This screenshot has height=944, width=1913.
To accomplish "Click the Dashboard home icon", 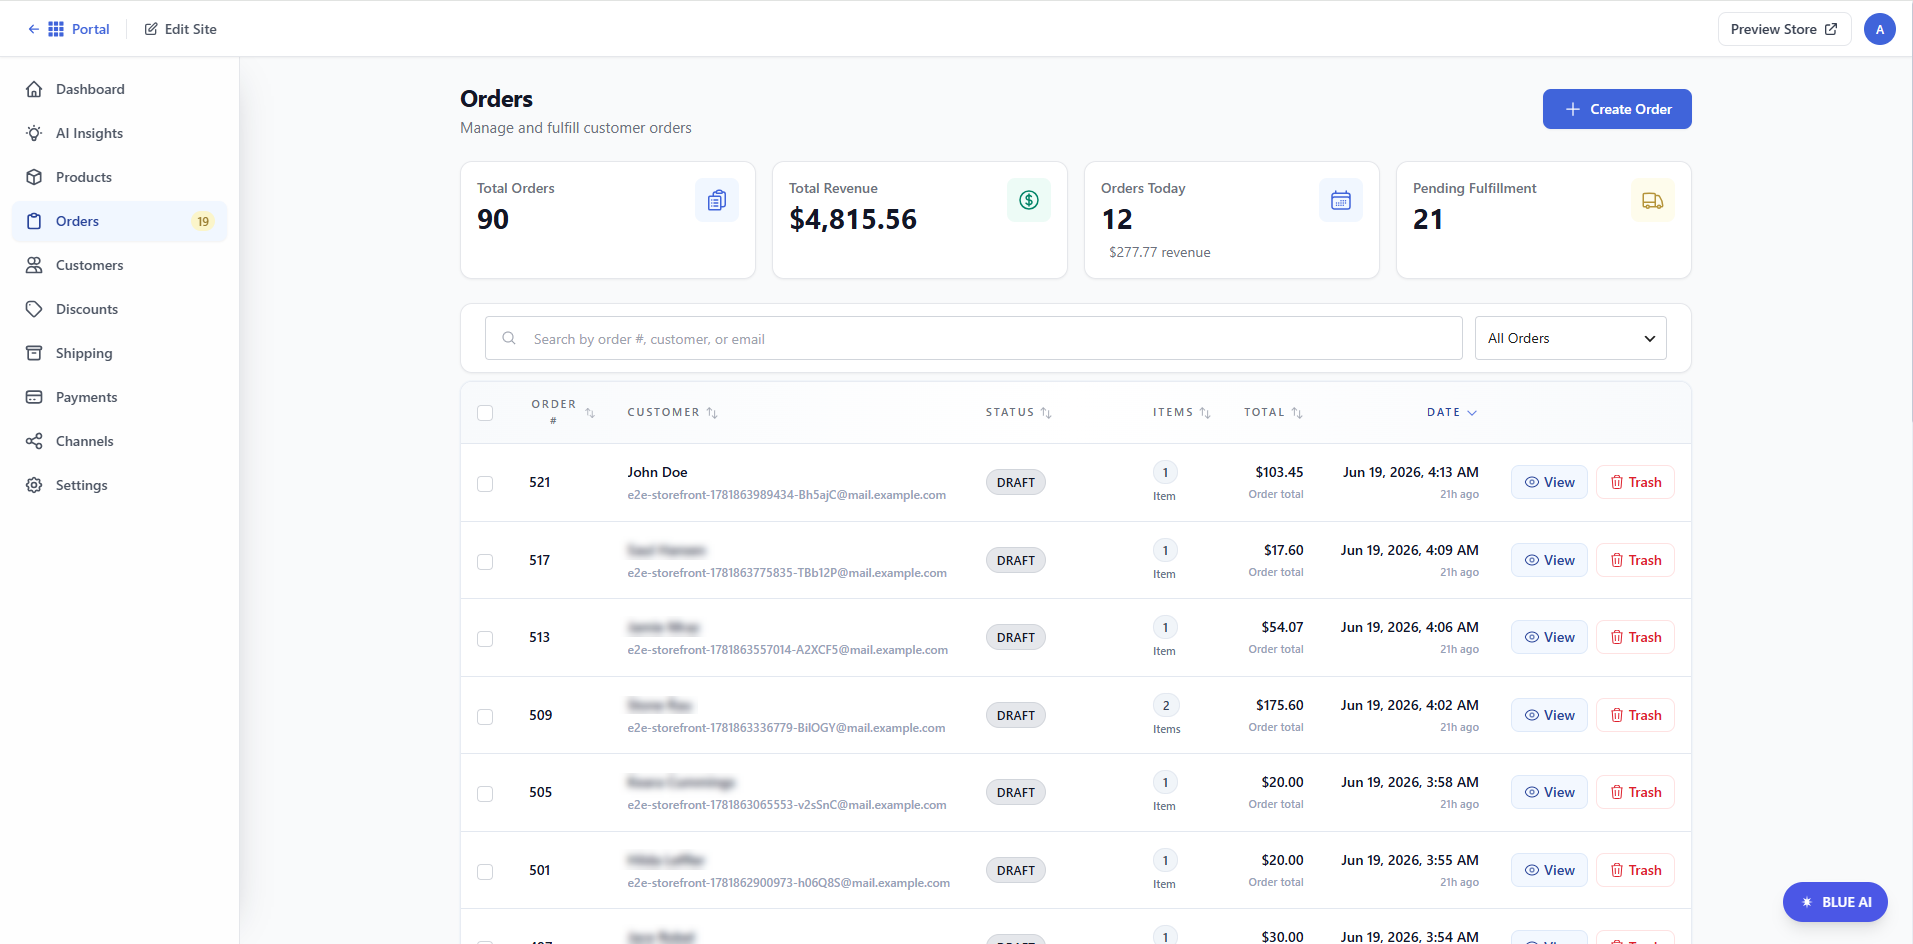I will pyautogui.click(x=34, y=89).
